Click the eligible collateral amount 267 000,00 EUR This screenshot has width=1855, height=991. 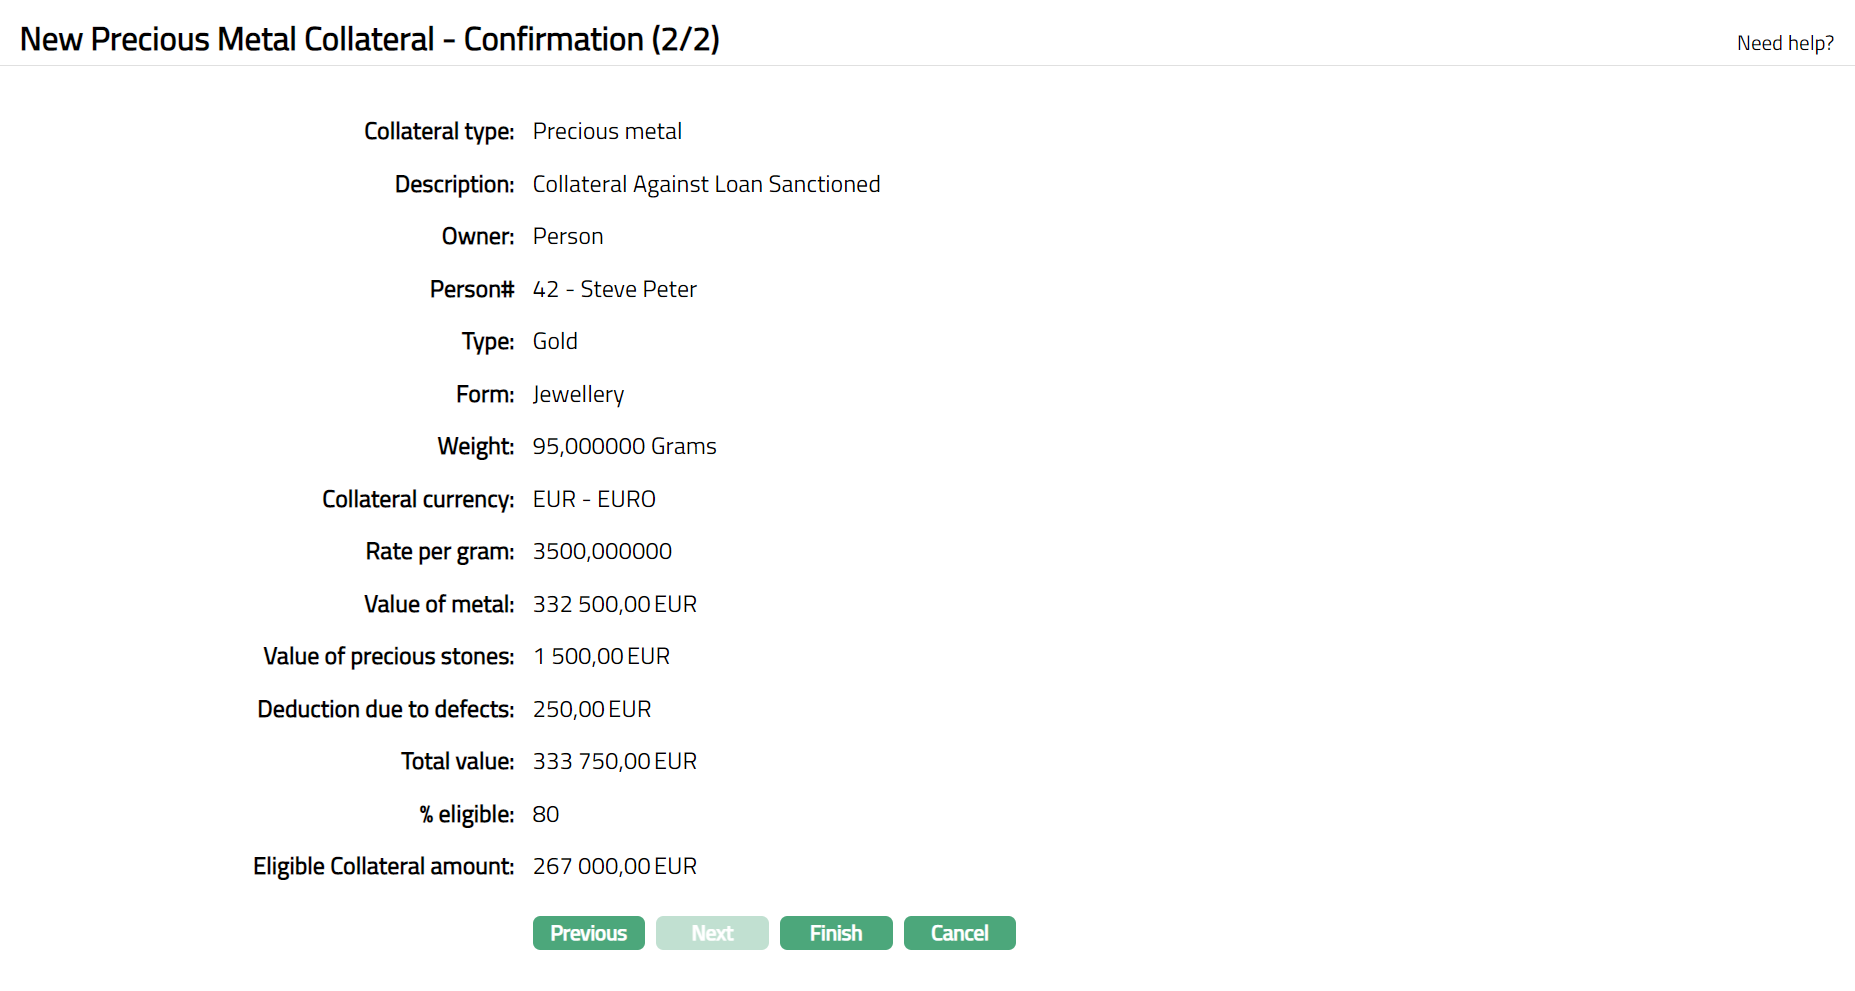pyautogui.click(x=614, y=867)
